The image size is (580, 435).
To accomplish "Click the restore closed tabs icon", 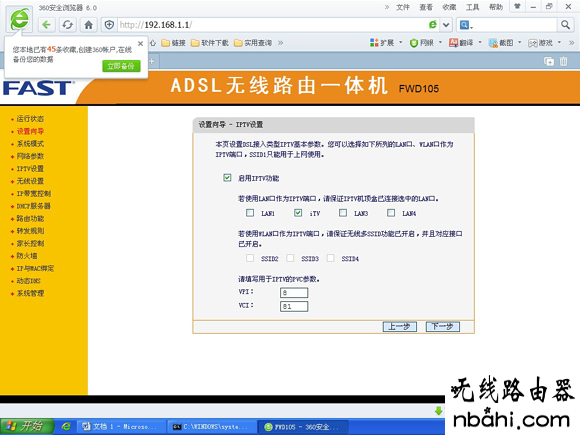I will click(x=549, y=61).
